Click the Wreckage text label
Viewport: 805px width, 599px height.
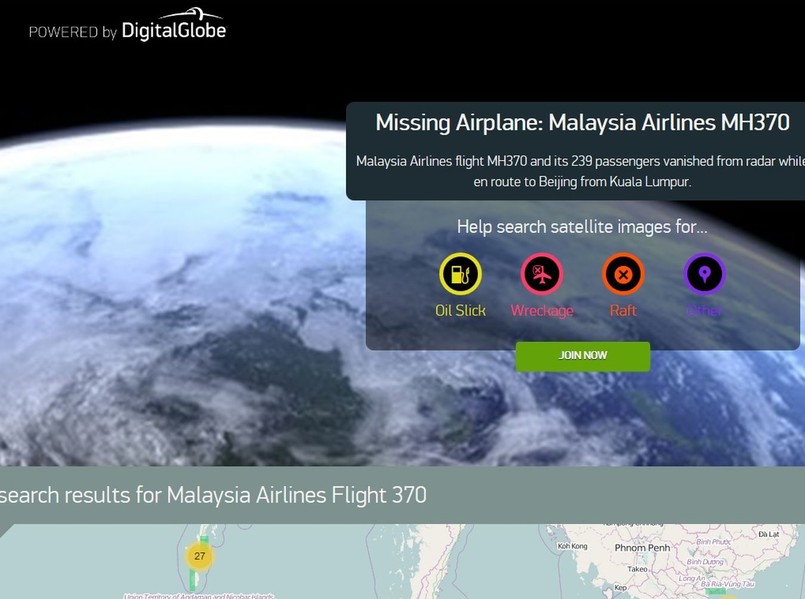[x=542, y=311]
